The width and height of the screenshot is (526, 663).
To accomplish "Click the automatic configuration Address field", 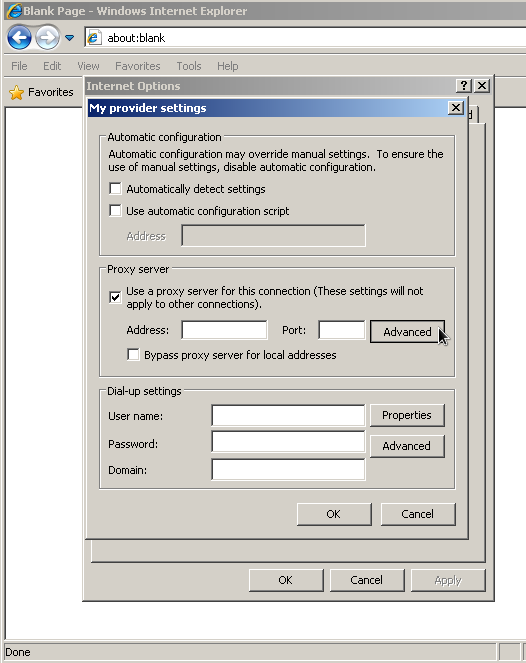I will tap(274, 236).
